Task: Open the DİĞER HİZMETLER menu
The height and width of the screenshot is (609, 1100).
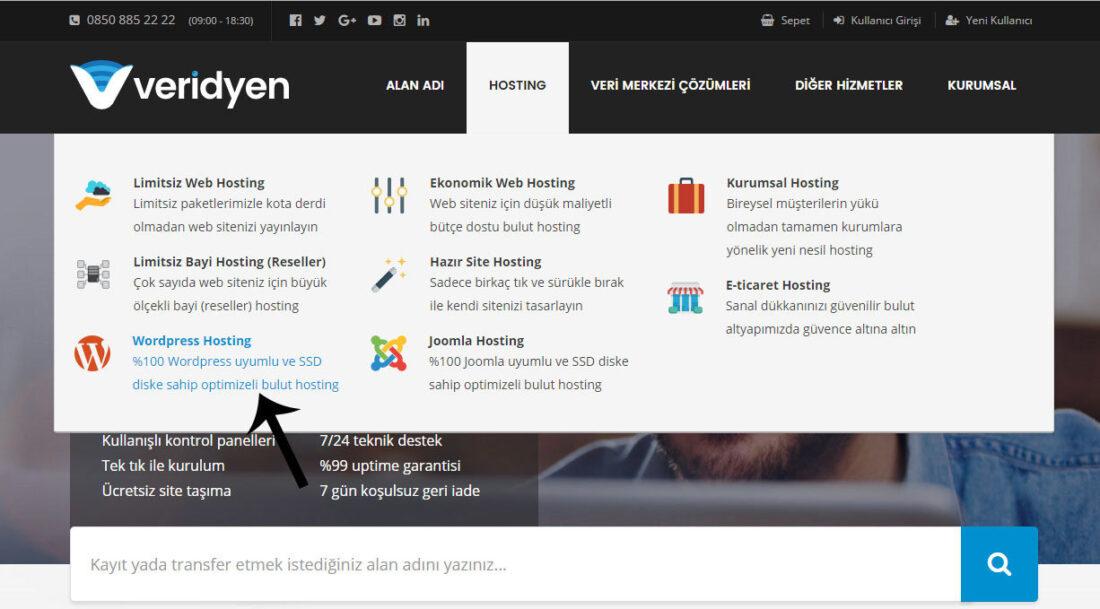Action: (849, 85)
